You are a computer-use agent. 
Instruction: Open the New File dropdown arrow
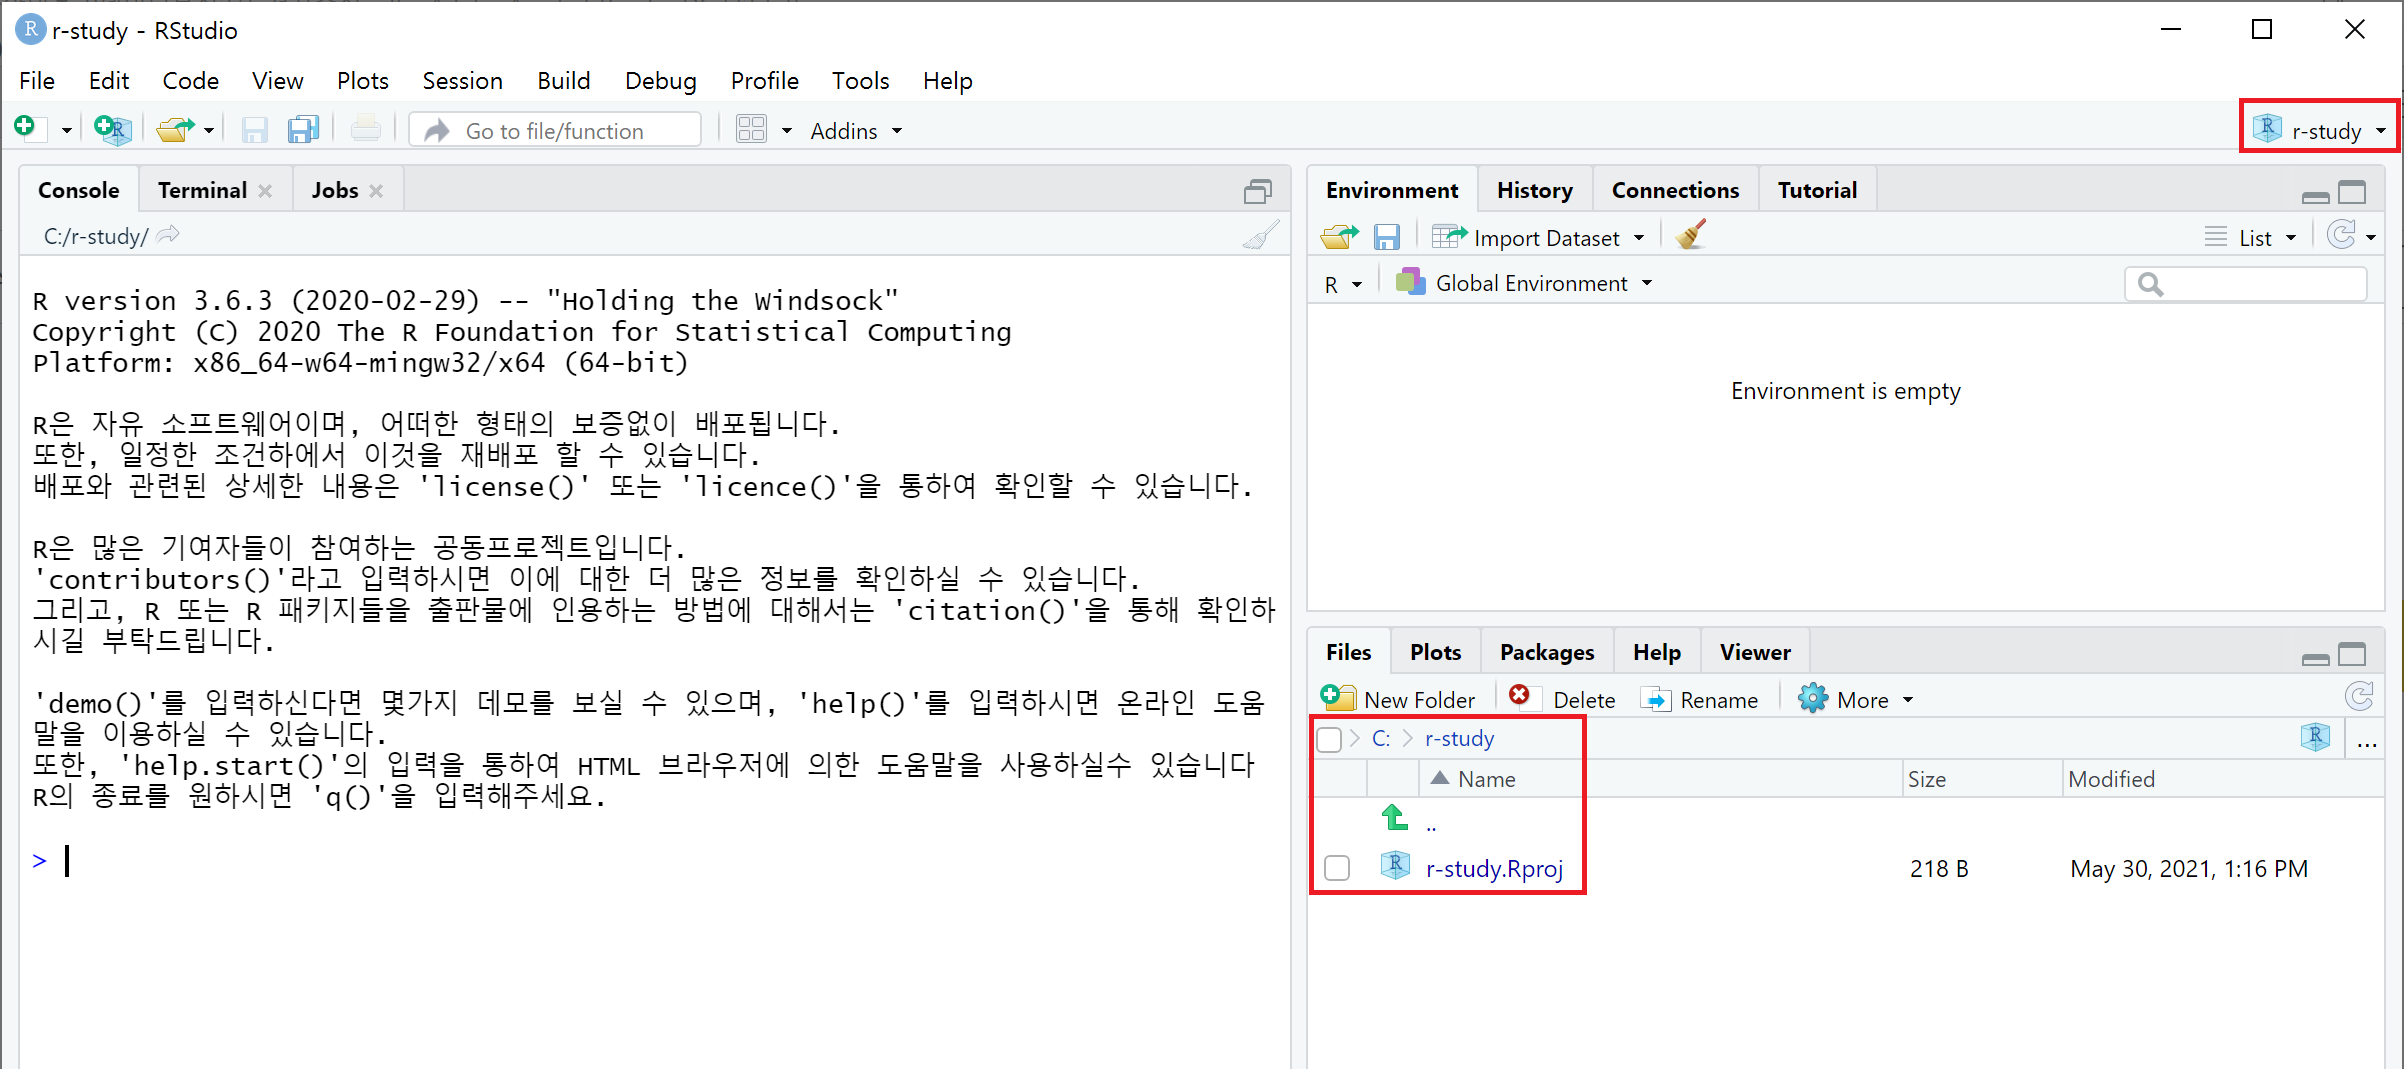point(66,131)
